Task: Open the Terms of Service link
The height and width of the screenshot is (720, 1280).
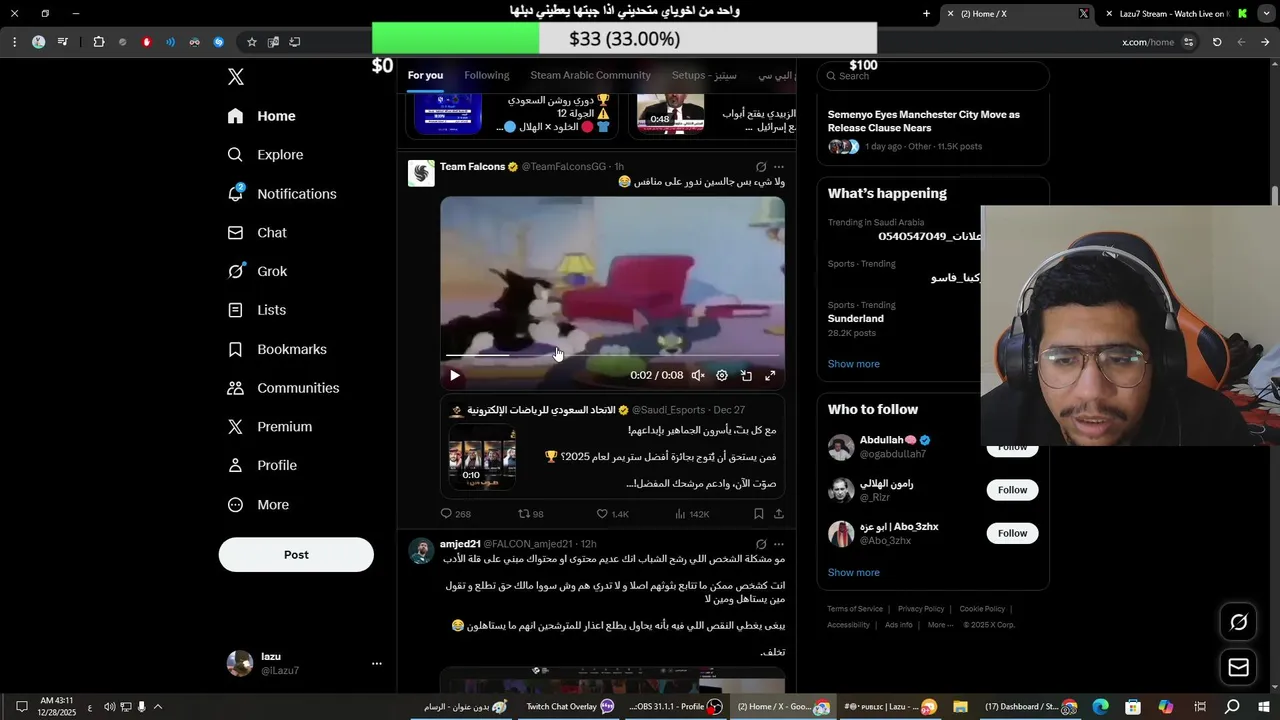Action: pos(855,609)
